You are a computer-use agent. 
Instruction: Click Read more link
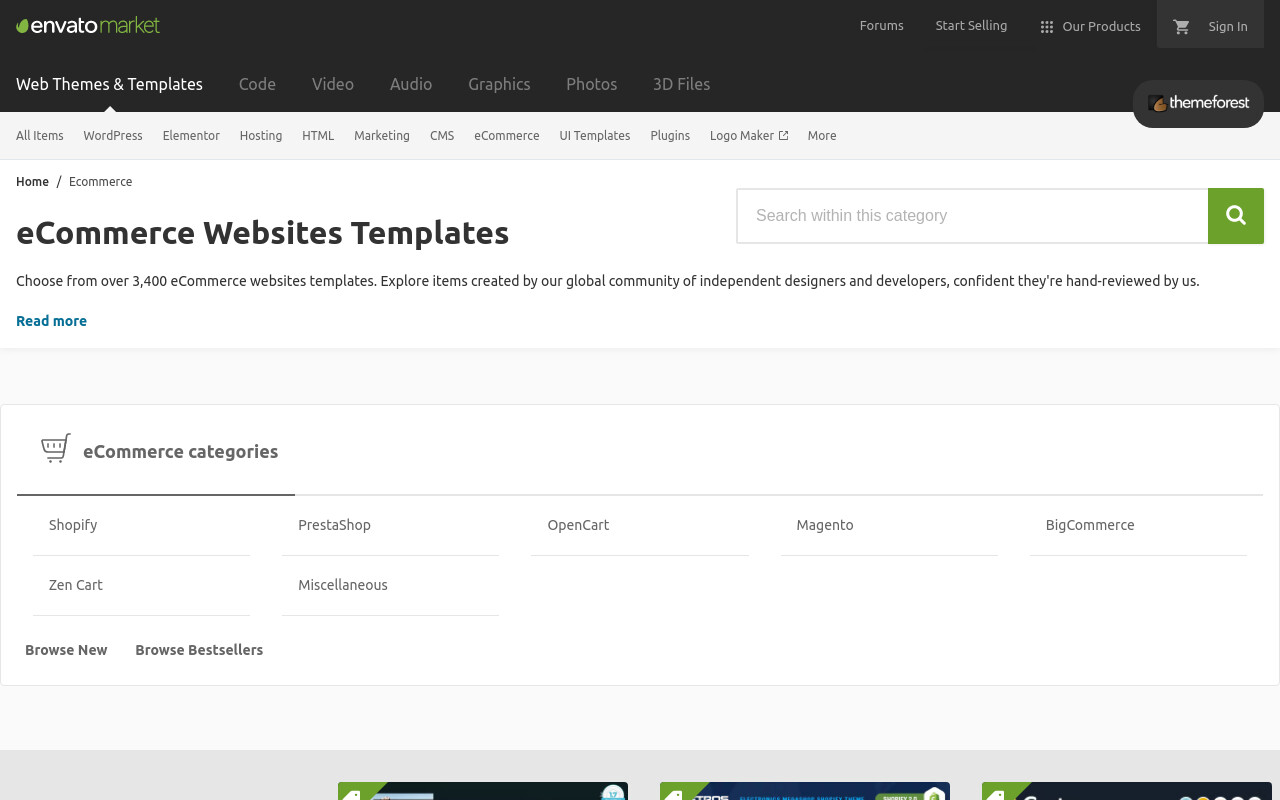(x=51, y=321)
